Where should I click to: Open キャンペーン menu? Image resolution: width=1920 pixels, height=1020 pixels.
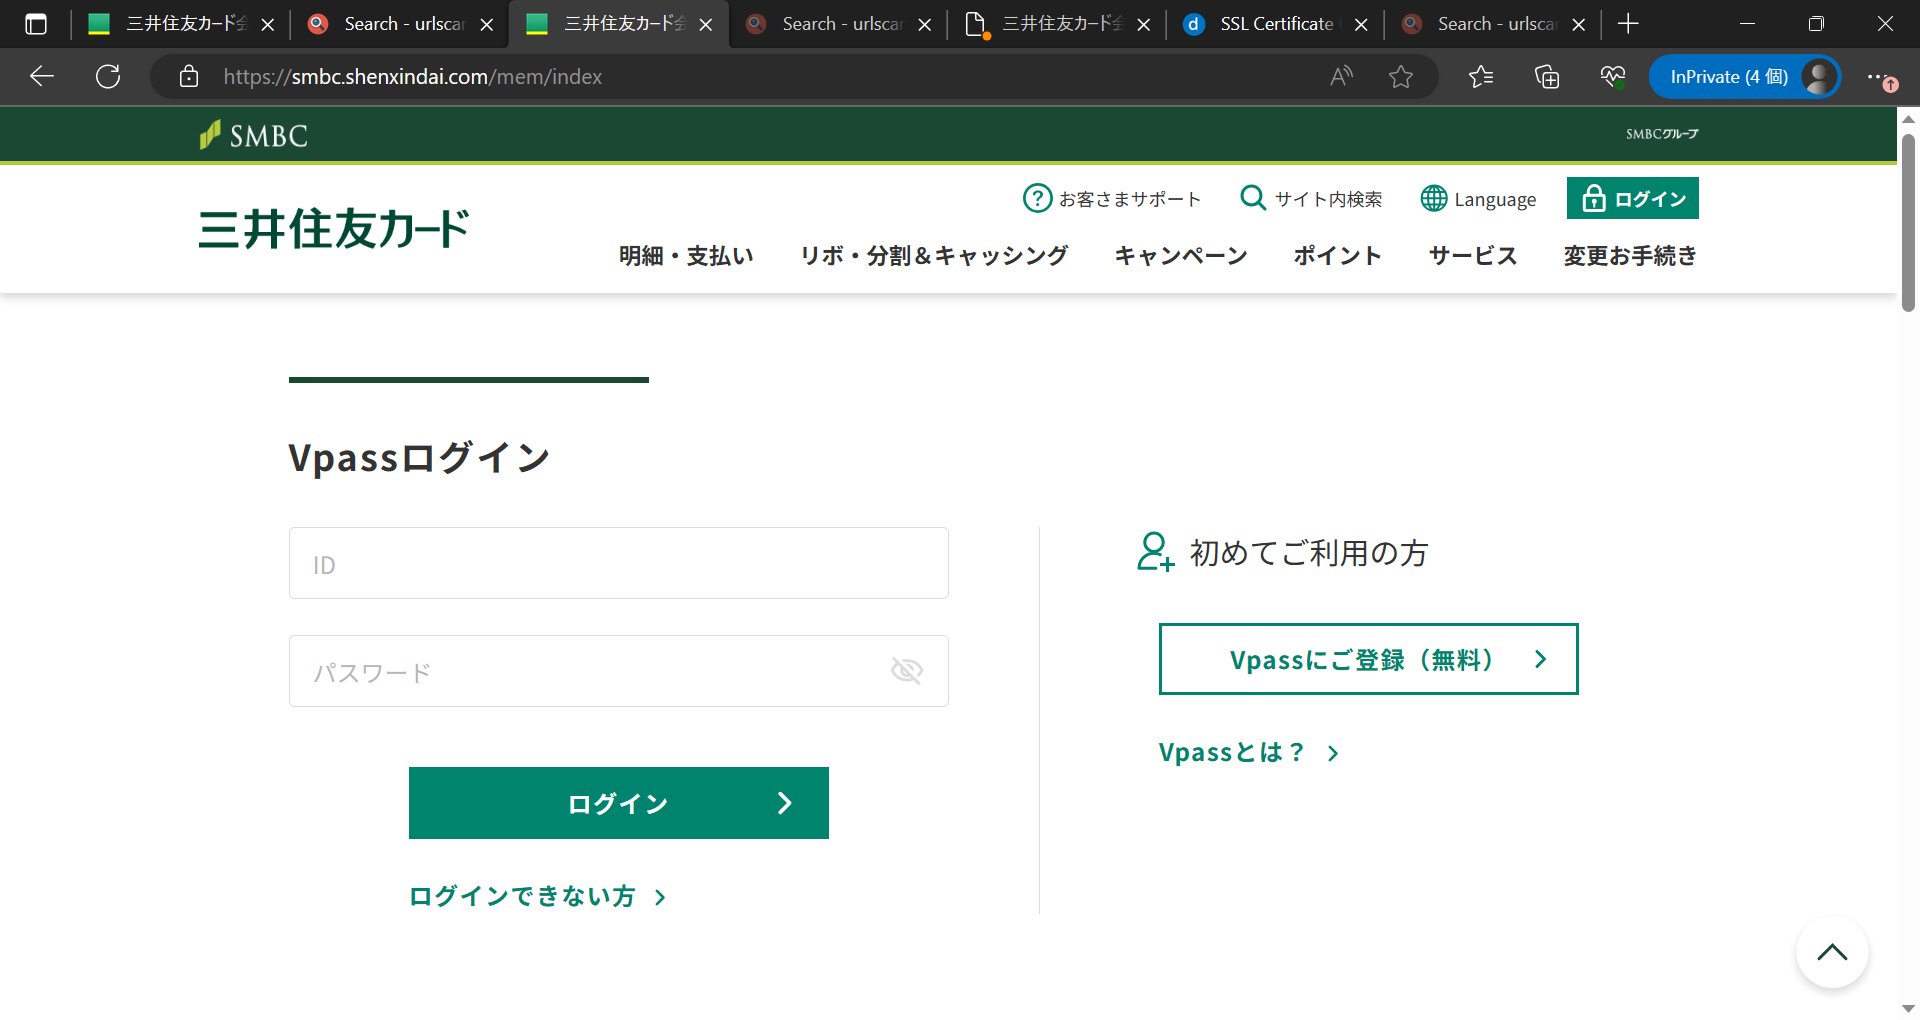[x=1181, y=256]
